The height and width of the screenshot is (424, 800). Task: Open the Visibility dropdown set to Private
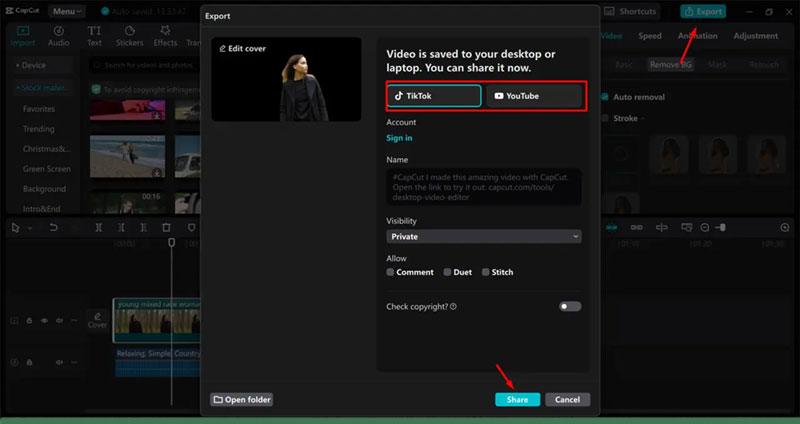(x=483, y=236)
